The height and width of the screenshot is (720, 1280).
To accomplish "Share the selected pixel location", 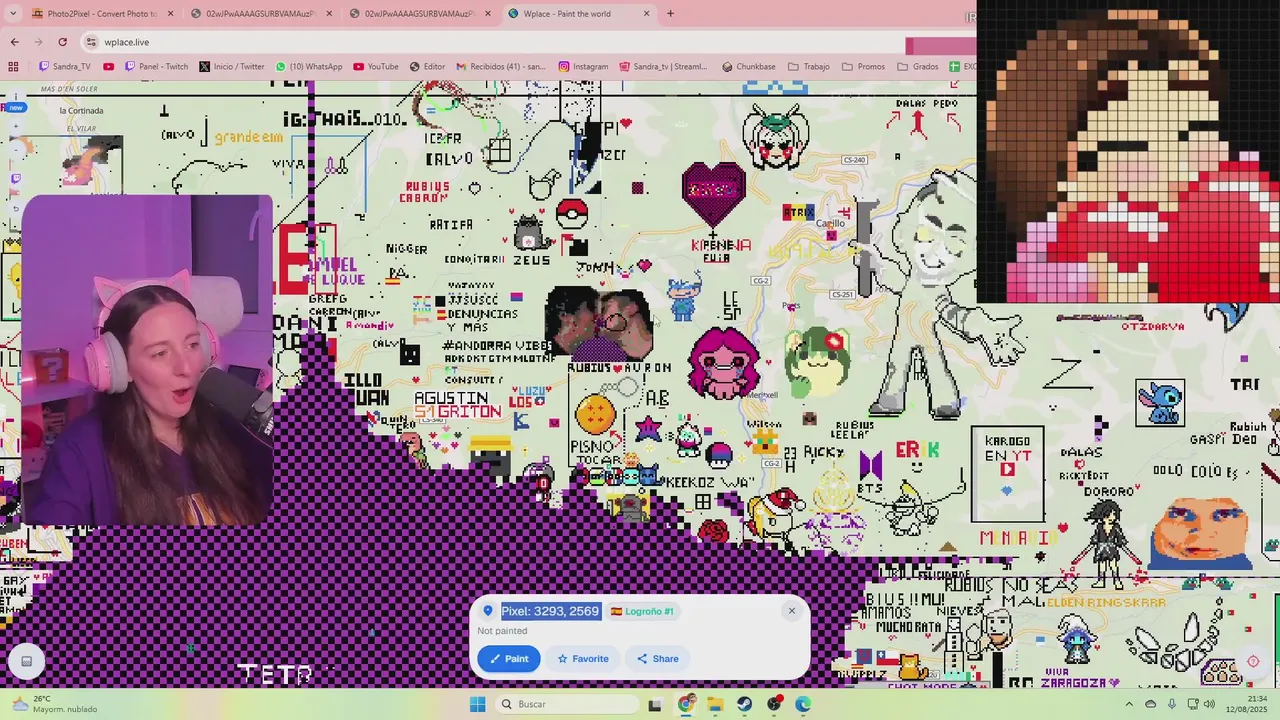I will [x=657, y=659].
